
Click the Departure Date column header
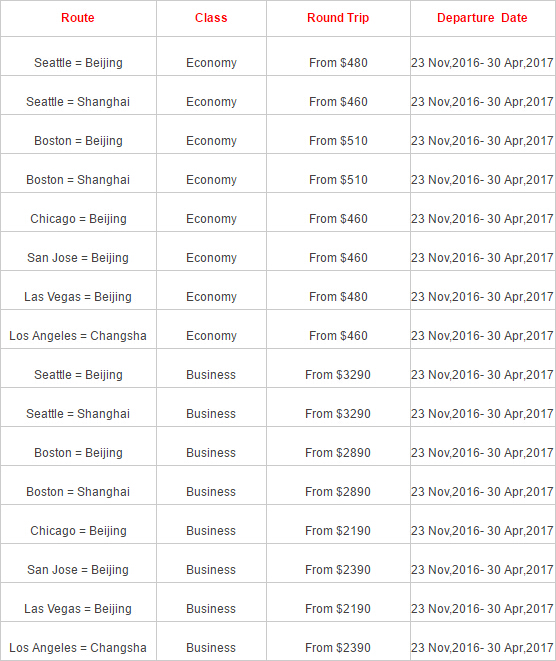(482, 18)
